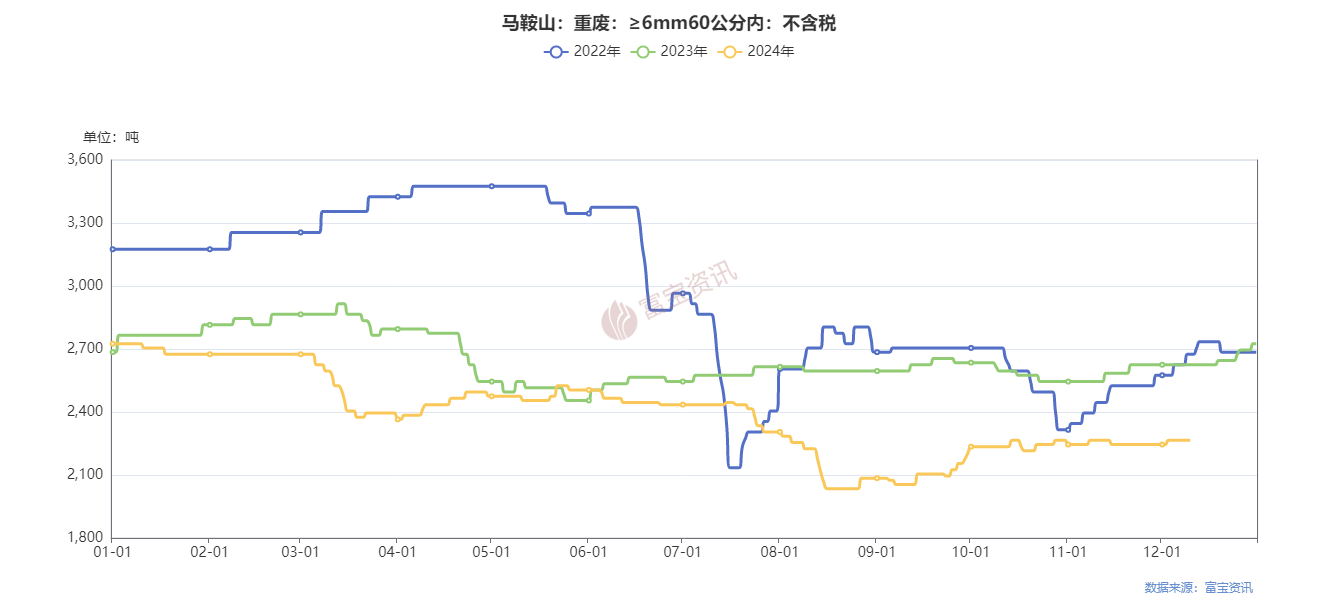
Task: Select the 11-01 point on the blue 2022 line
Action: [1068, 429]
